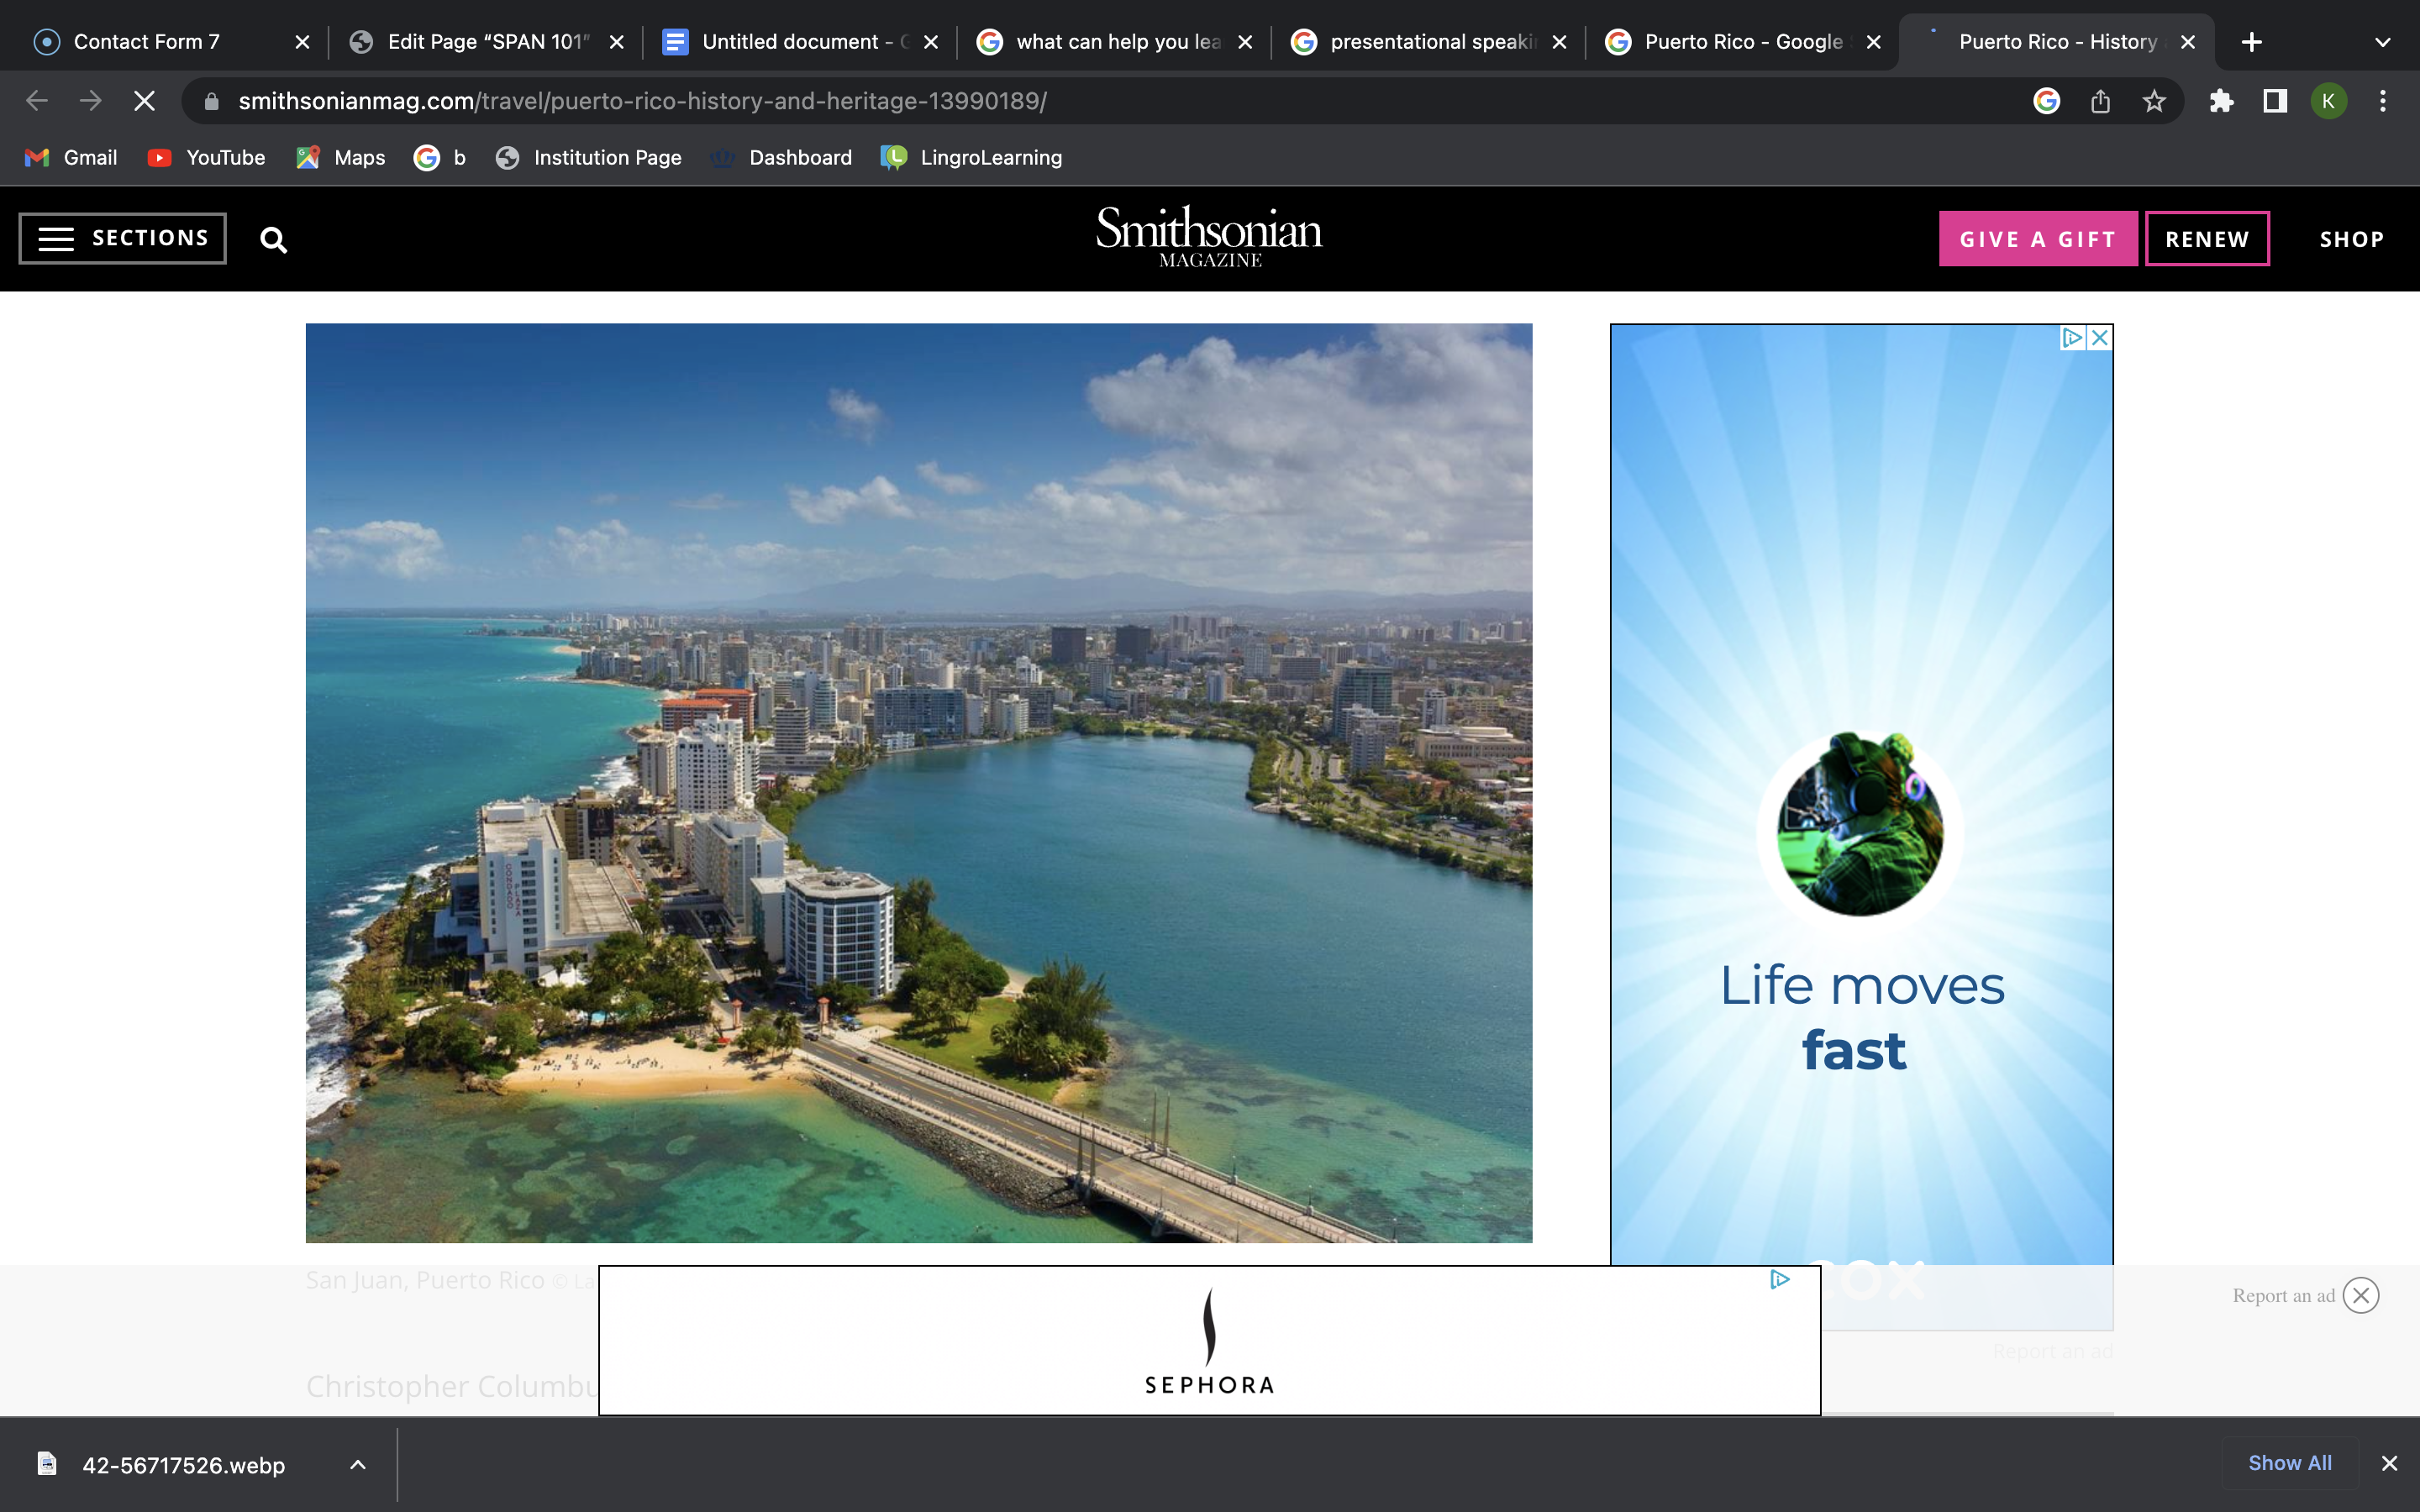Click the GIVE A GIFT button

click(x=2038, y=239)
